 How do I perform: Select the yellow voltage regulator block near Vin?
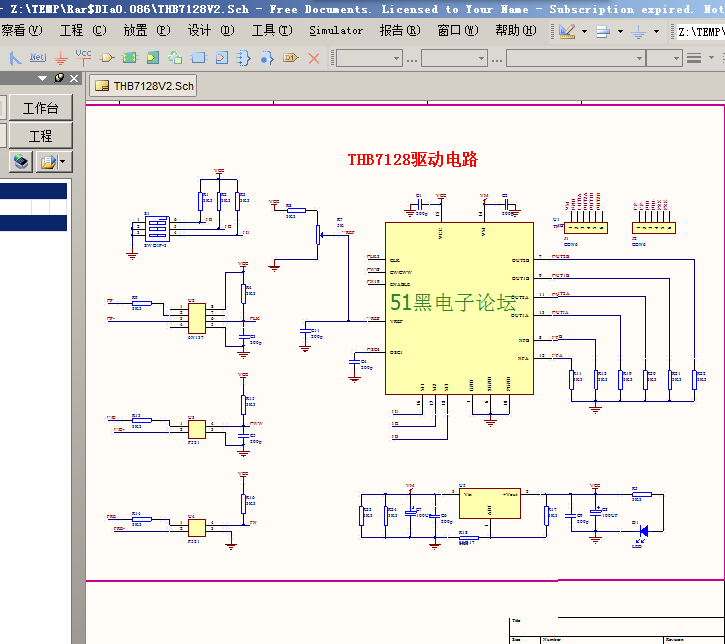490,503
